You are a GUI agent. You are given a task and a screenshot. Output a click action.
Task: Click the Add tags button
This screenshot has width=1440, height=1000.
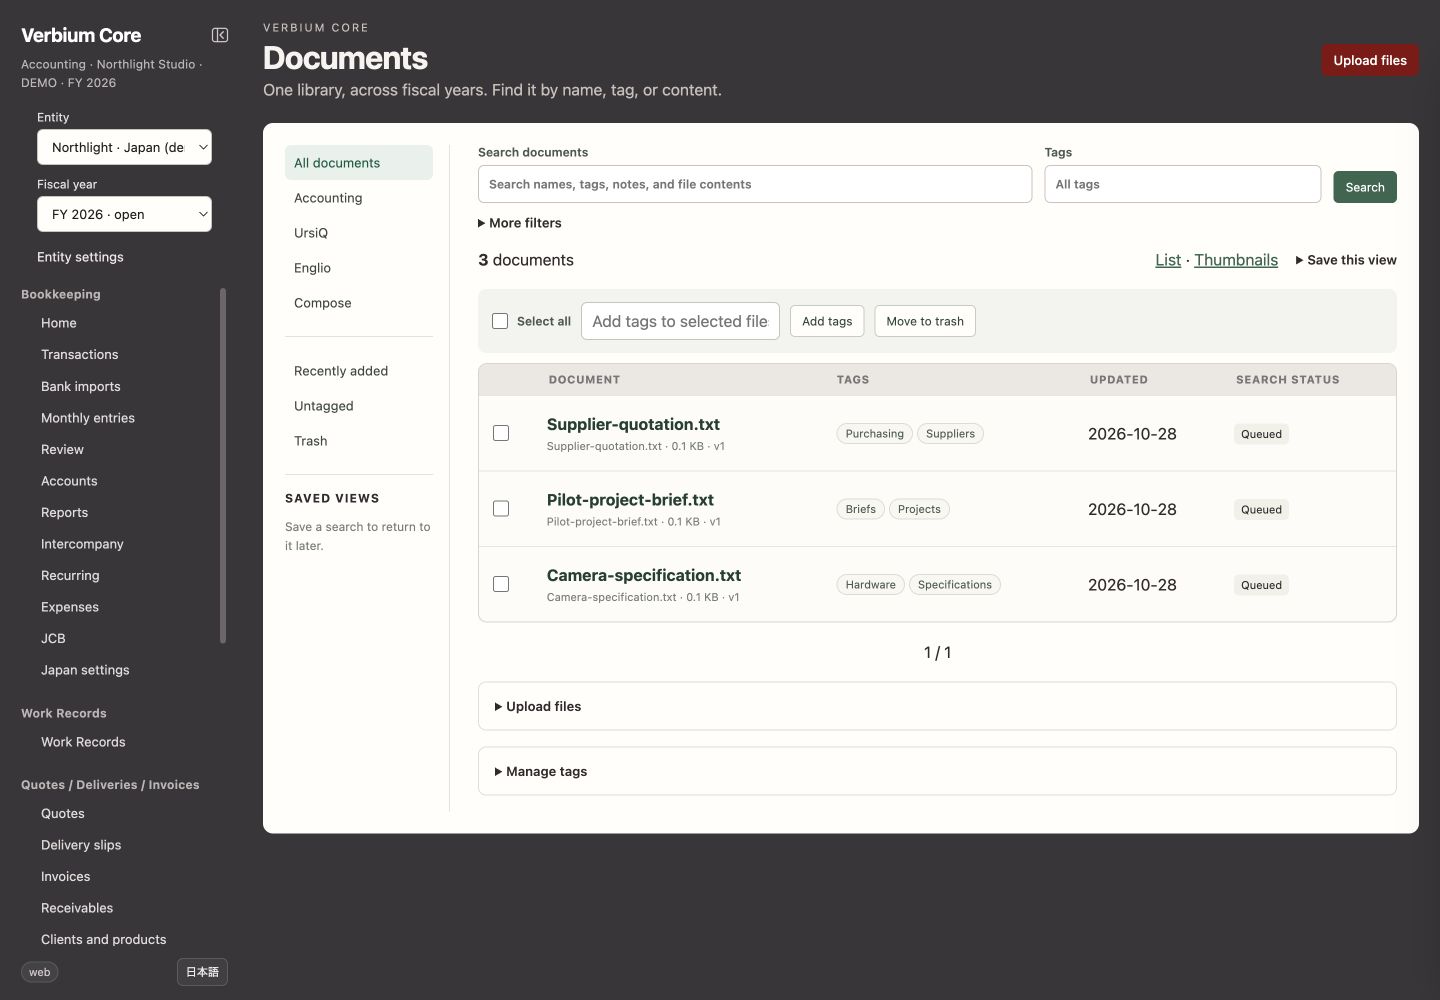click(827, 321)
